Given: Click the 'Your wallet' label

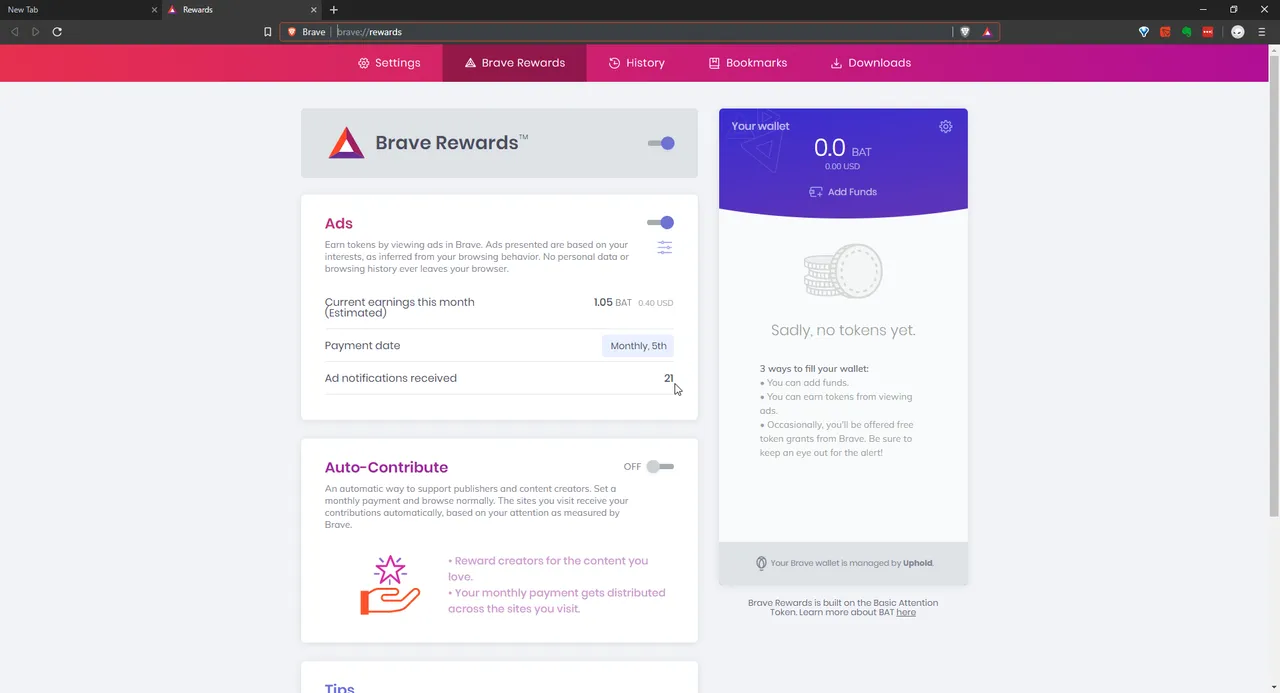Looking at the screenshot, I should coord(760,126).
